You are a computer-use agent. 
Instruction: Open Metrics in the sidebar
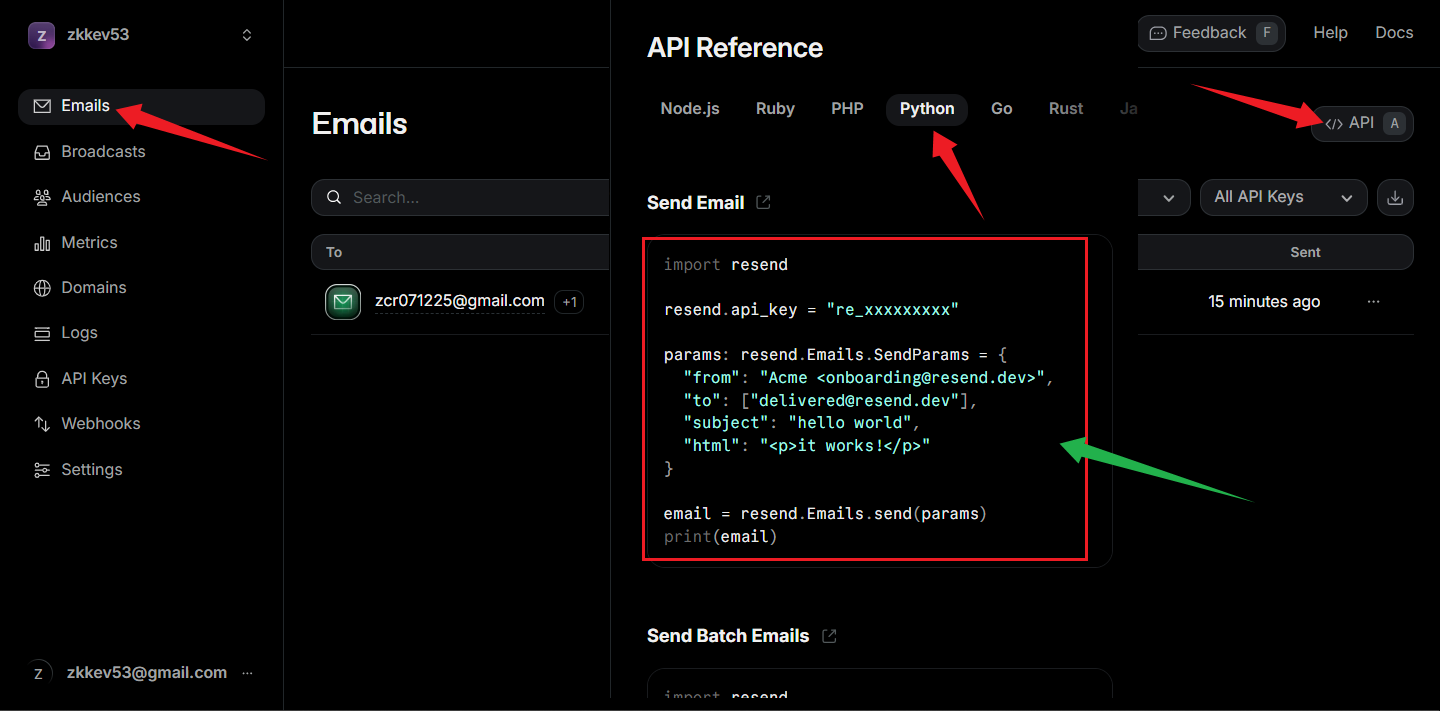[x=89, y=243]
